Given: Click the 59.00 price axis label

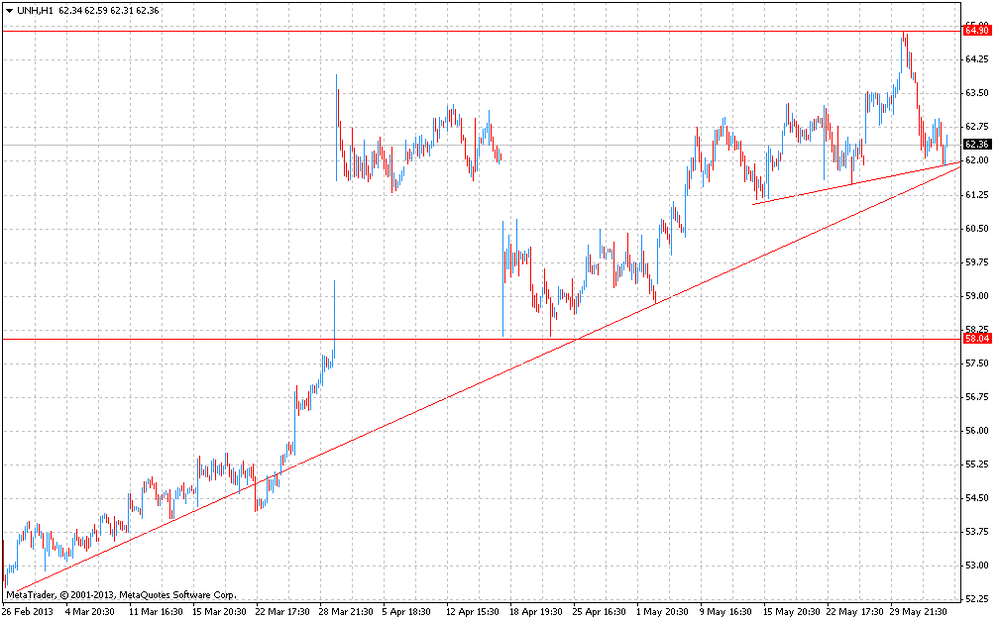Looking at the screenshot, I should coord(976,296).
